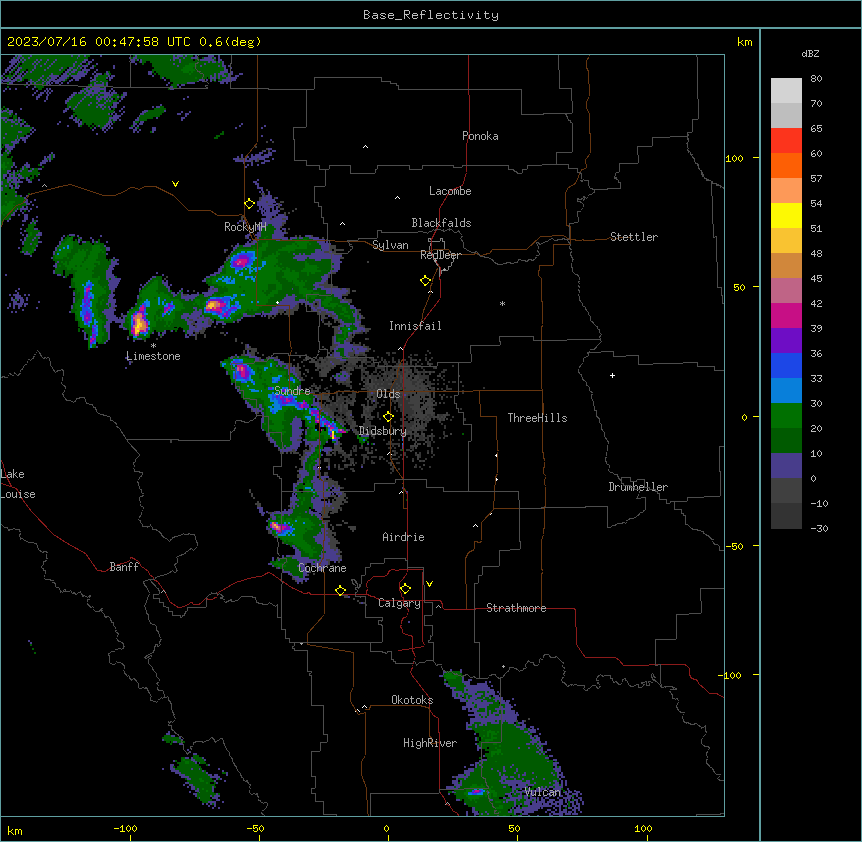
Task: Select the magenta 39-42 dBZ legend swatch
Action: (x=786, y=315)
